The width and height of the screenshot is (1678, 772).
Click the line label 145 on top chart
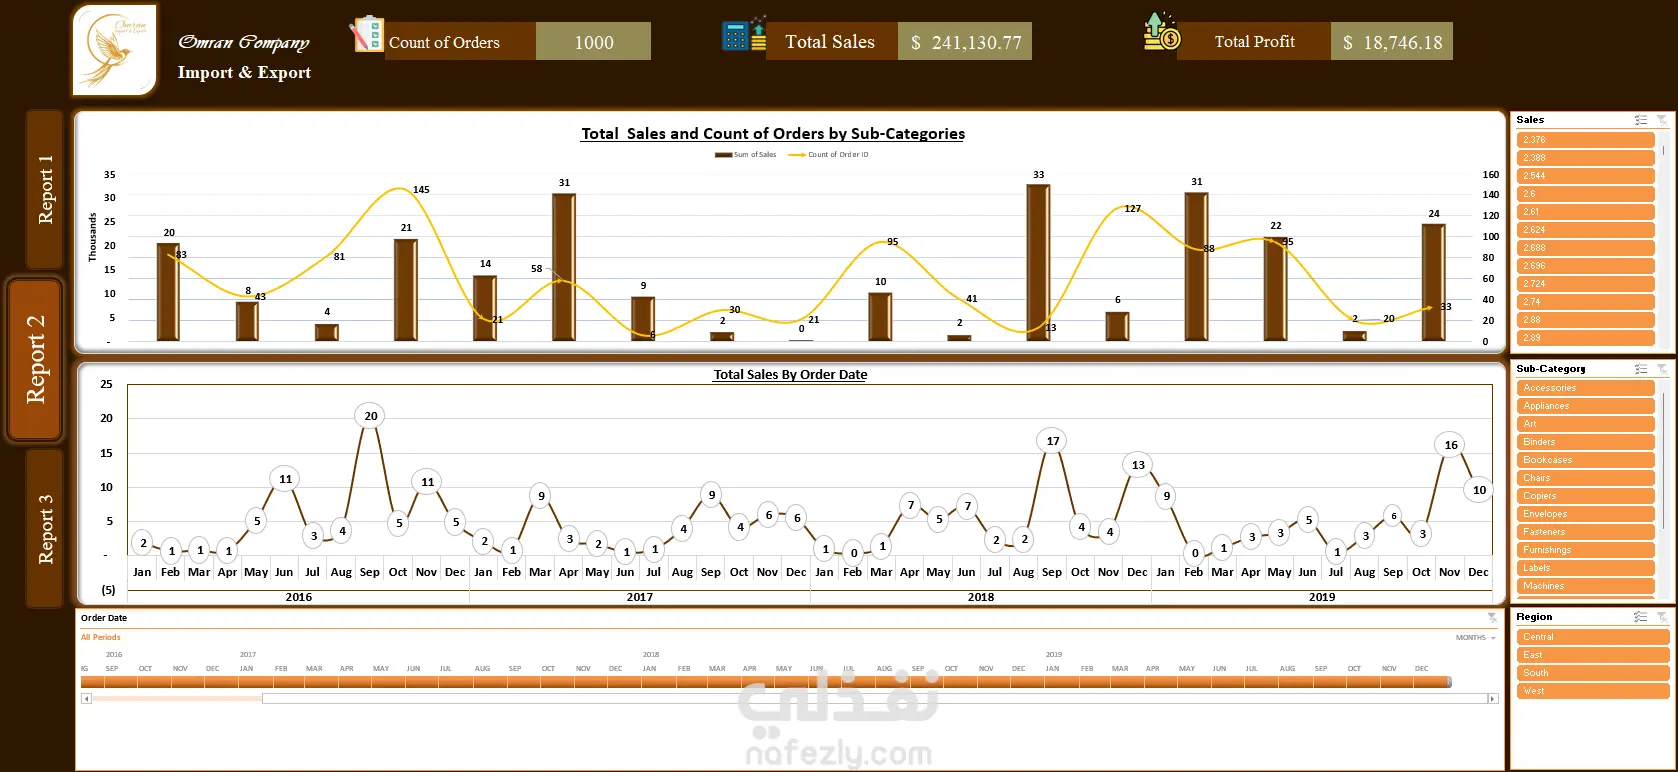point(421,190)
